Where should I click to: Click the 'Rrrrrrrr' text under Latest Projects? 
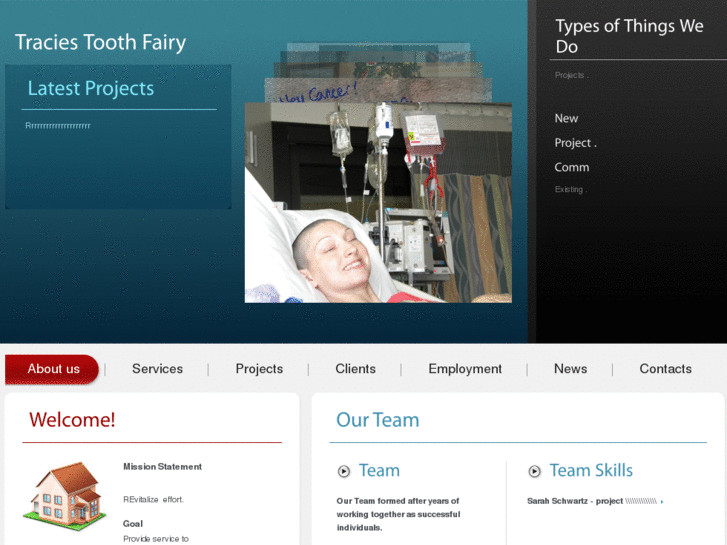pyautogui.click(x=58, y=126)
